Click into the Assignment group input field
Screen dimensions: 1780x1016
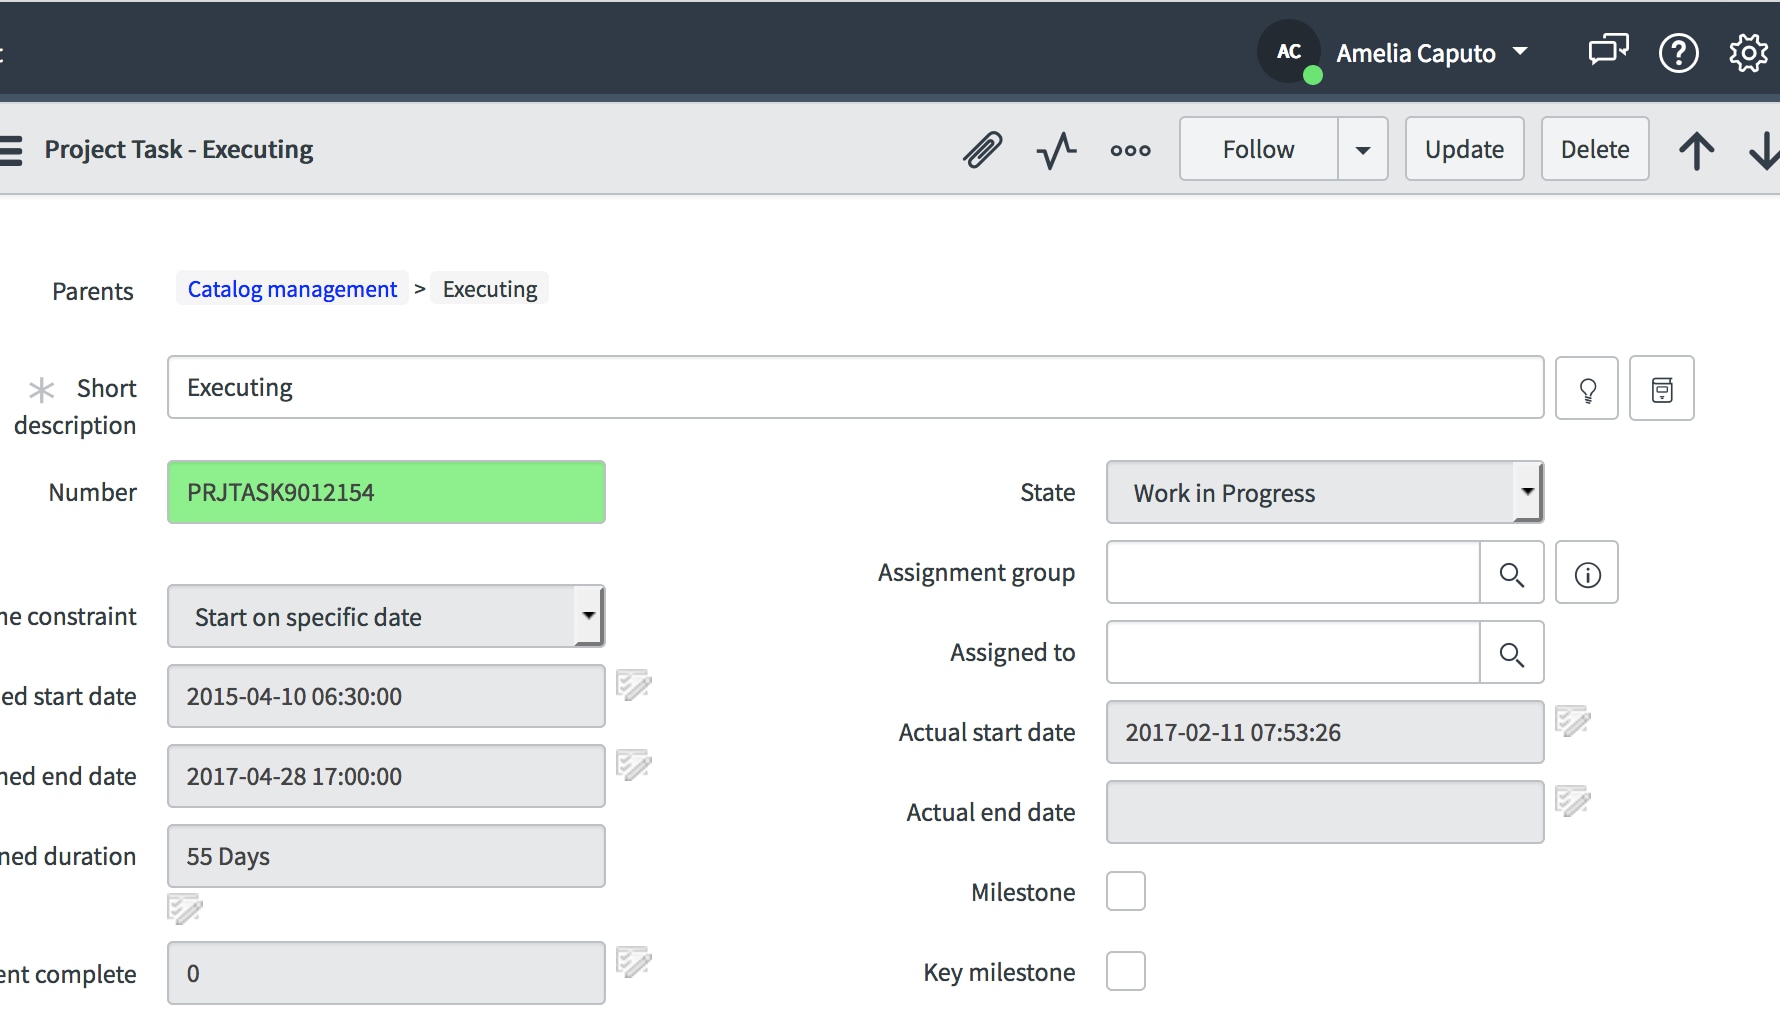click(1293, 573)
